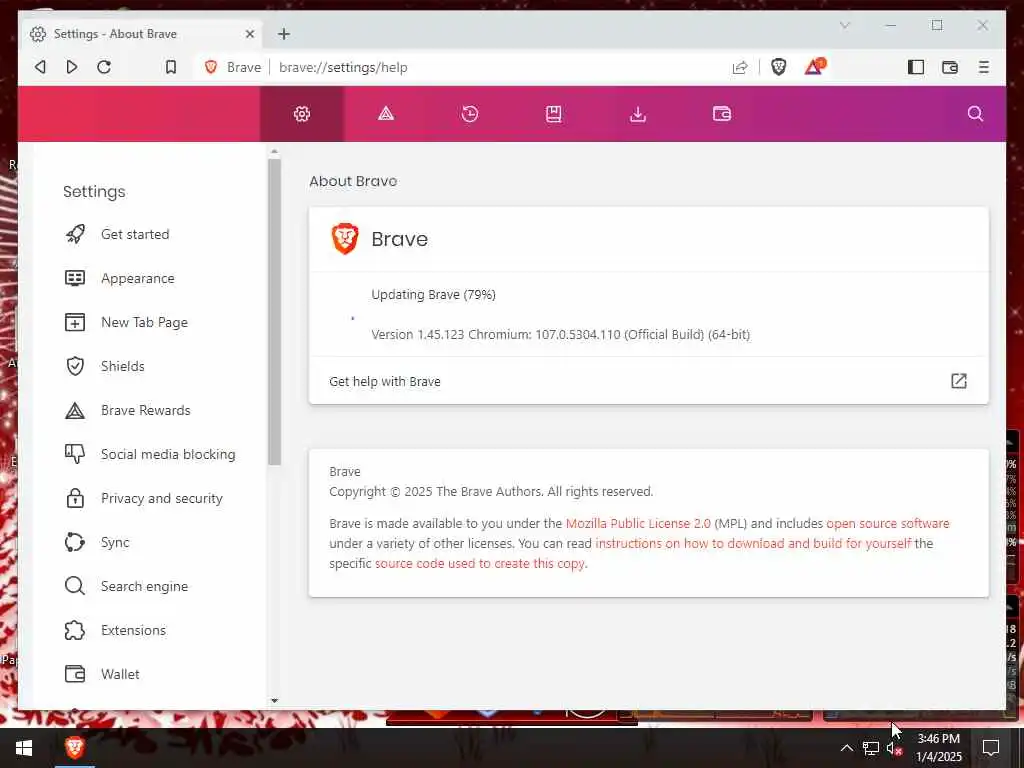
Task: Click Get help with Brave row
Action: (648, 381)
